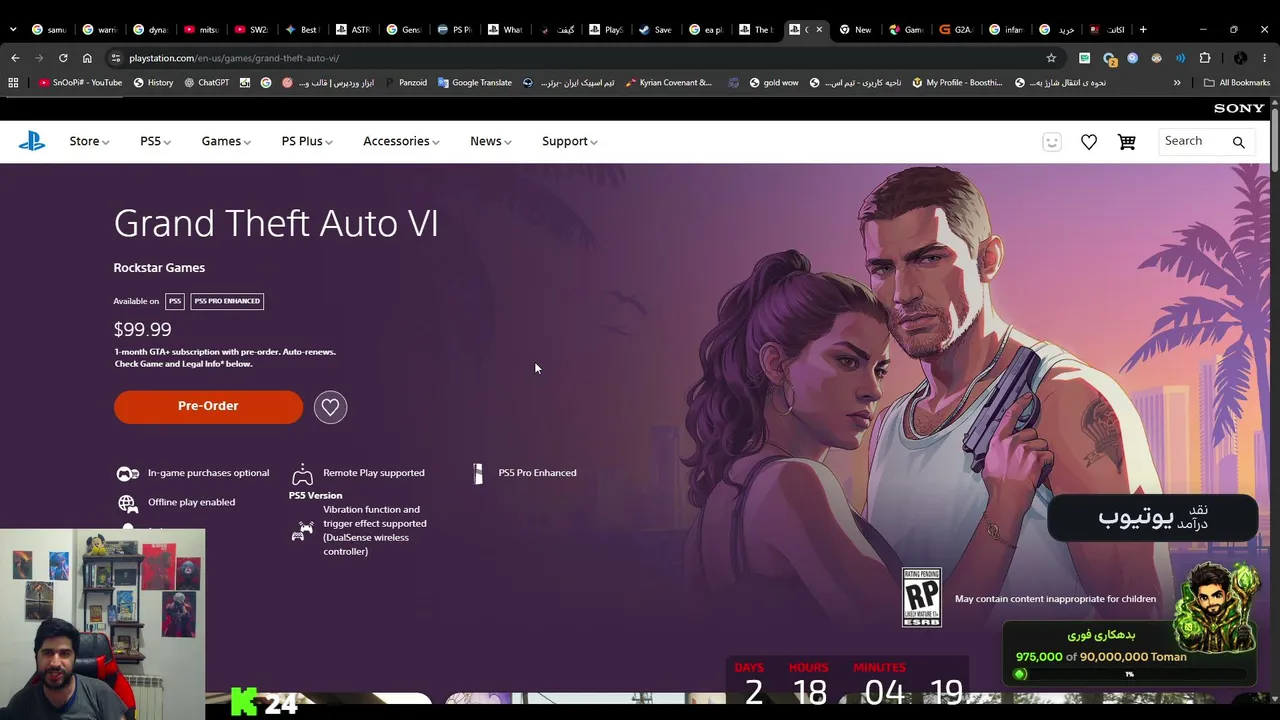This screenshot has width=1280, height=720.
Task: Add Grand Theft Auto VI to wishlist
Action: (330, 407)
